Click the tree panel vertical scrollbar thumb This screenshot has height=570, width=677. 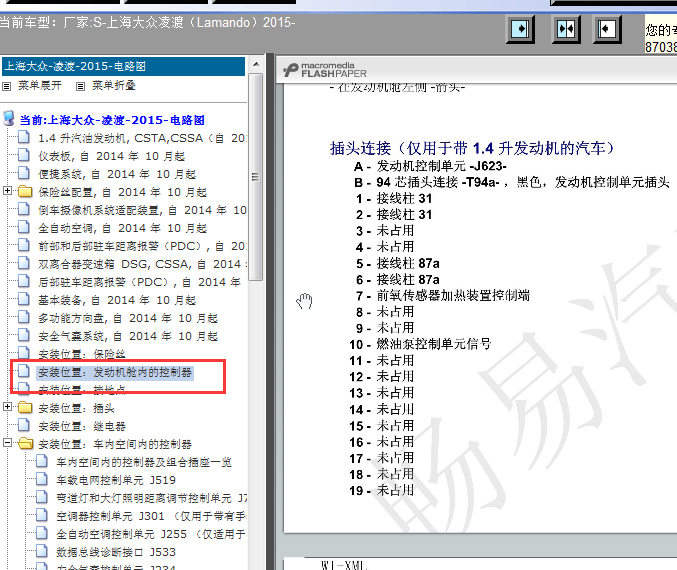(x=256, y=177)
